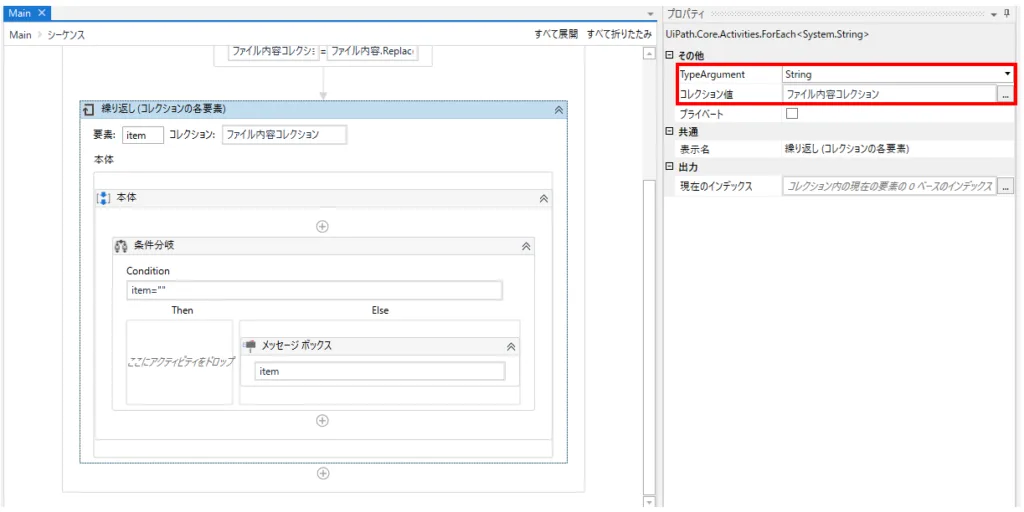
Task: Click すべて展開 to expand all
Action: point(556,35)
